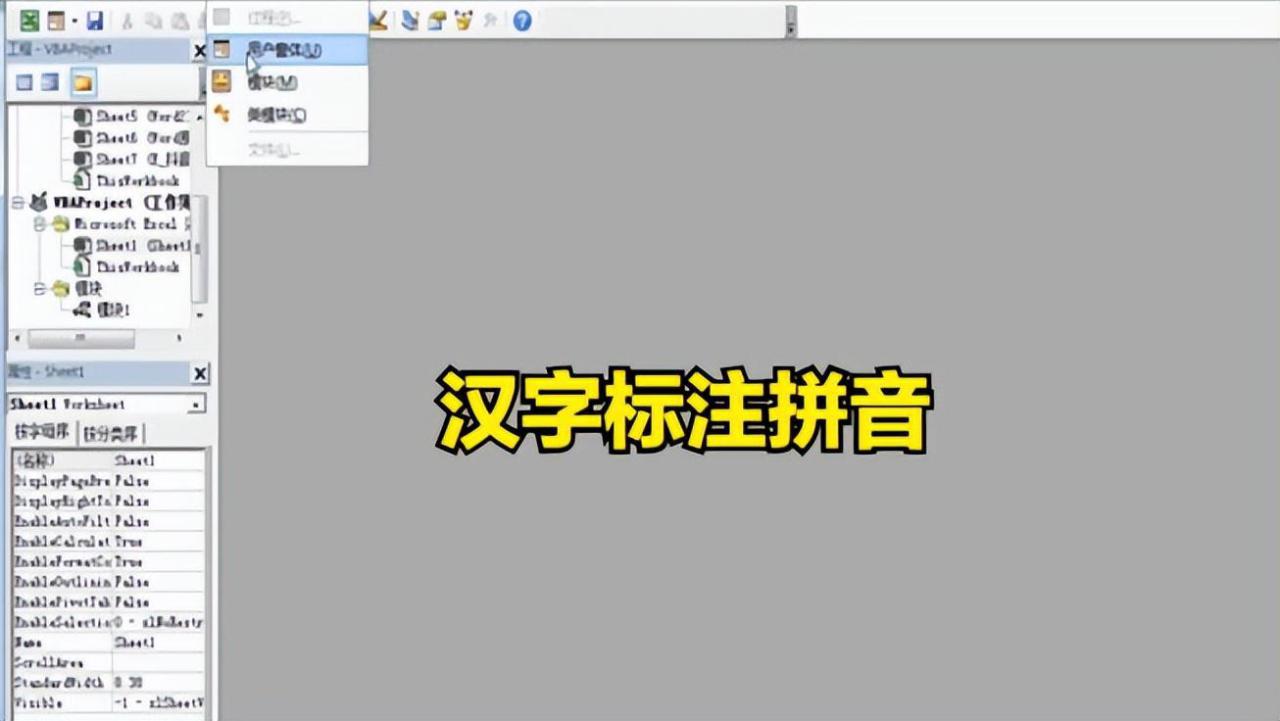Click the DisplayRightToLeft property row
Image resolution: width=1280 pixels, height=721 pixels.
click(x=108, y=501)
